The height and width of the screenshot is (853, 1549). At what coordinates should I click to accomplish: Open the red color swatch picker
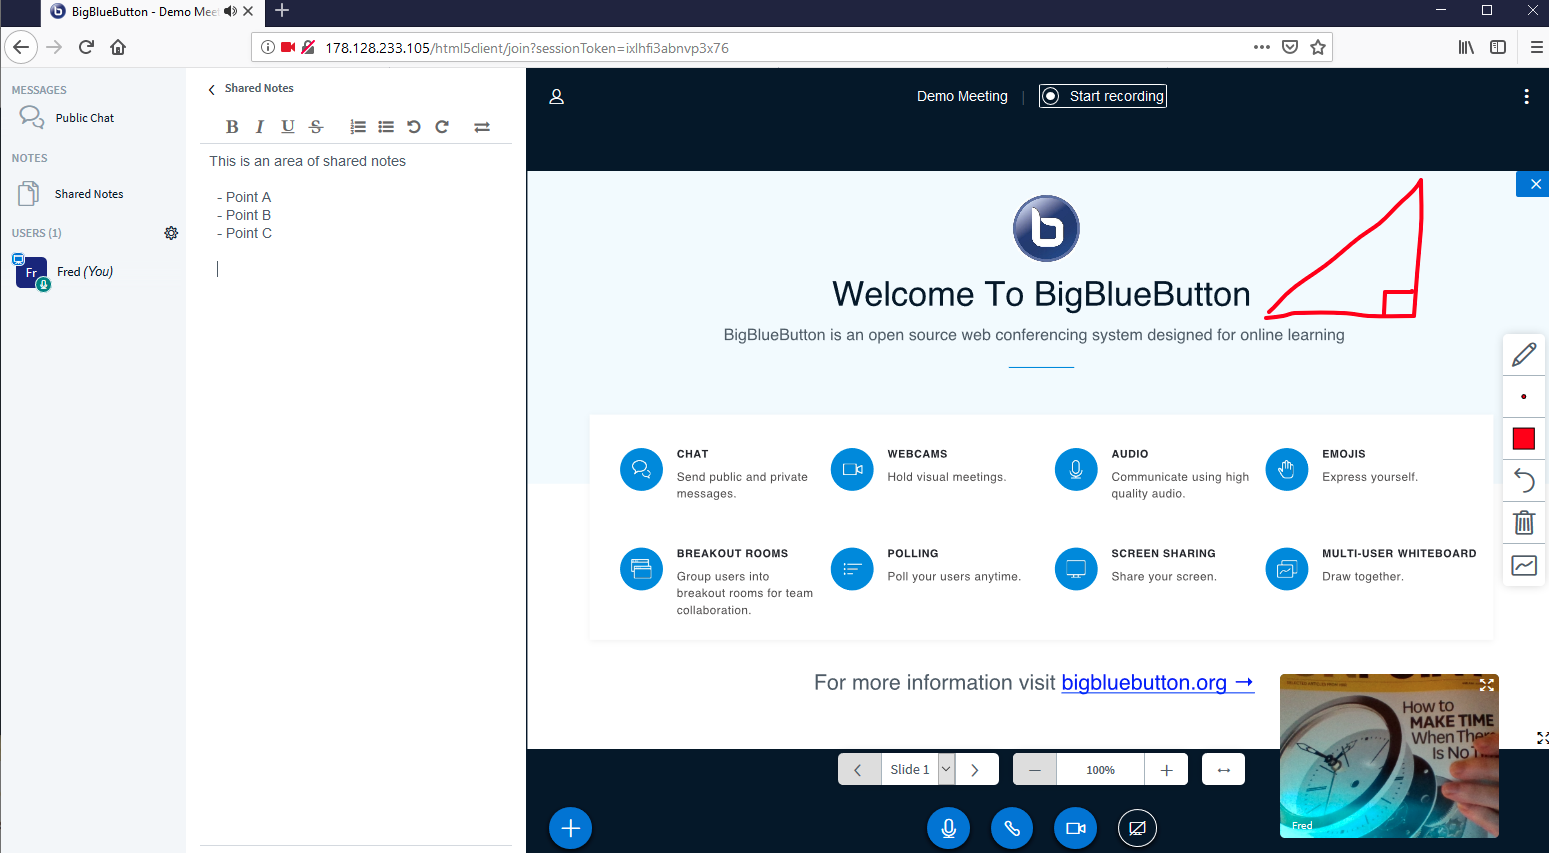(1524, 439)
